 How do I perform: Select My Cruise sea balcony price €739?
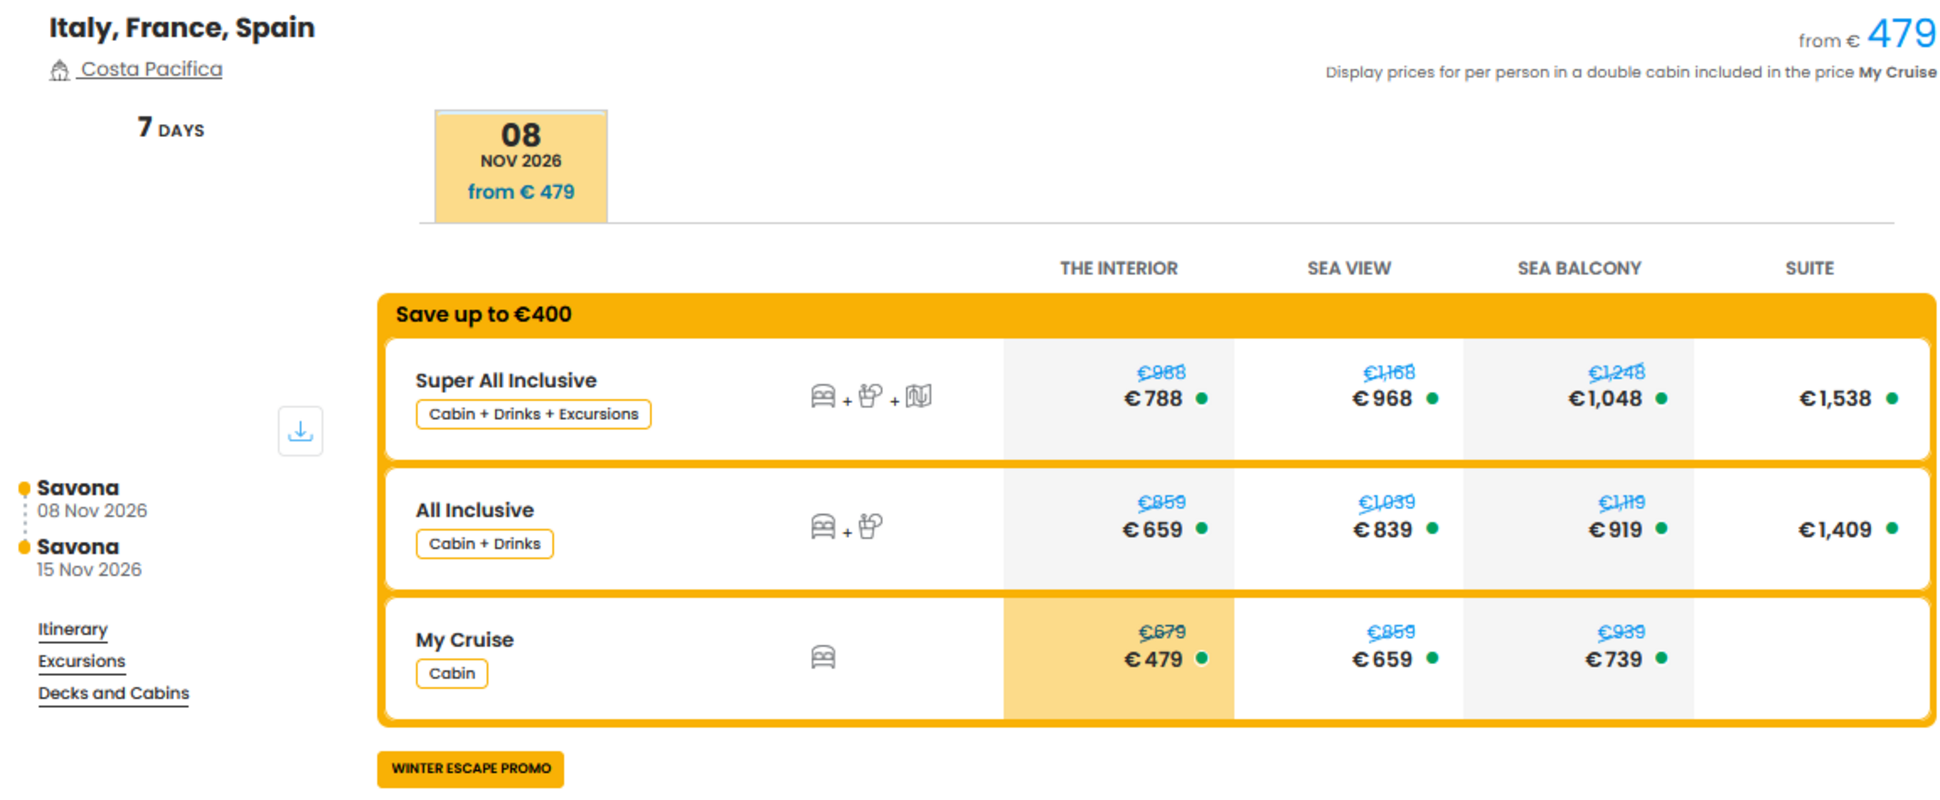click(1614, 659)
